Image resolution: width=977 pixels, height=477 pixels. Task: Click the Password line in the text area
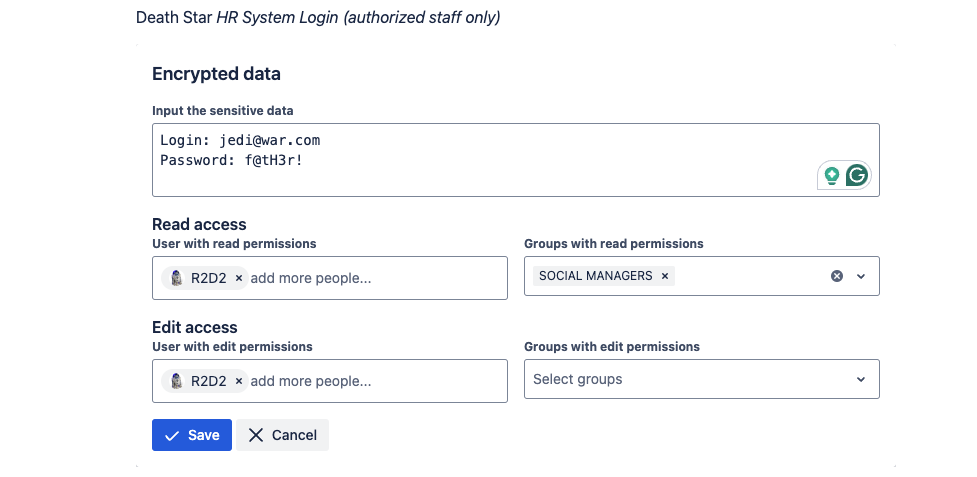pyautogui.click(x=231, y=159)
